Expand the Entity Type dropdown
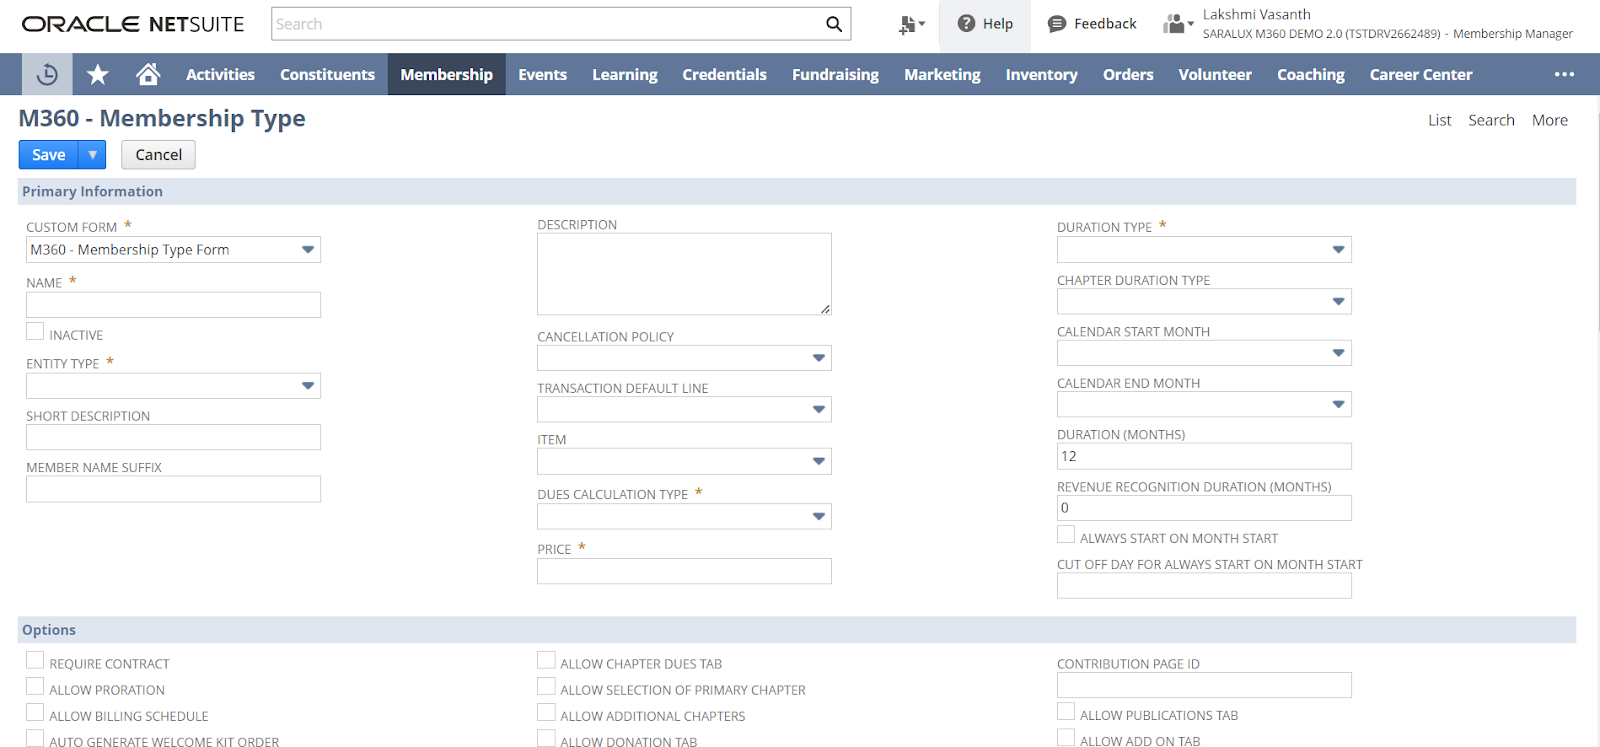Viewport: 1600px width, 747px height. 308,386
